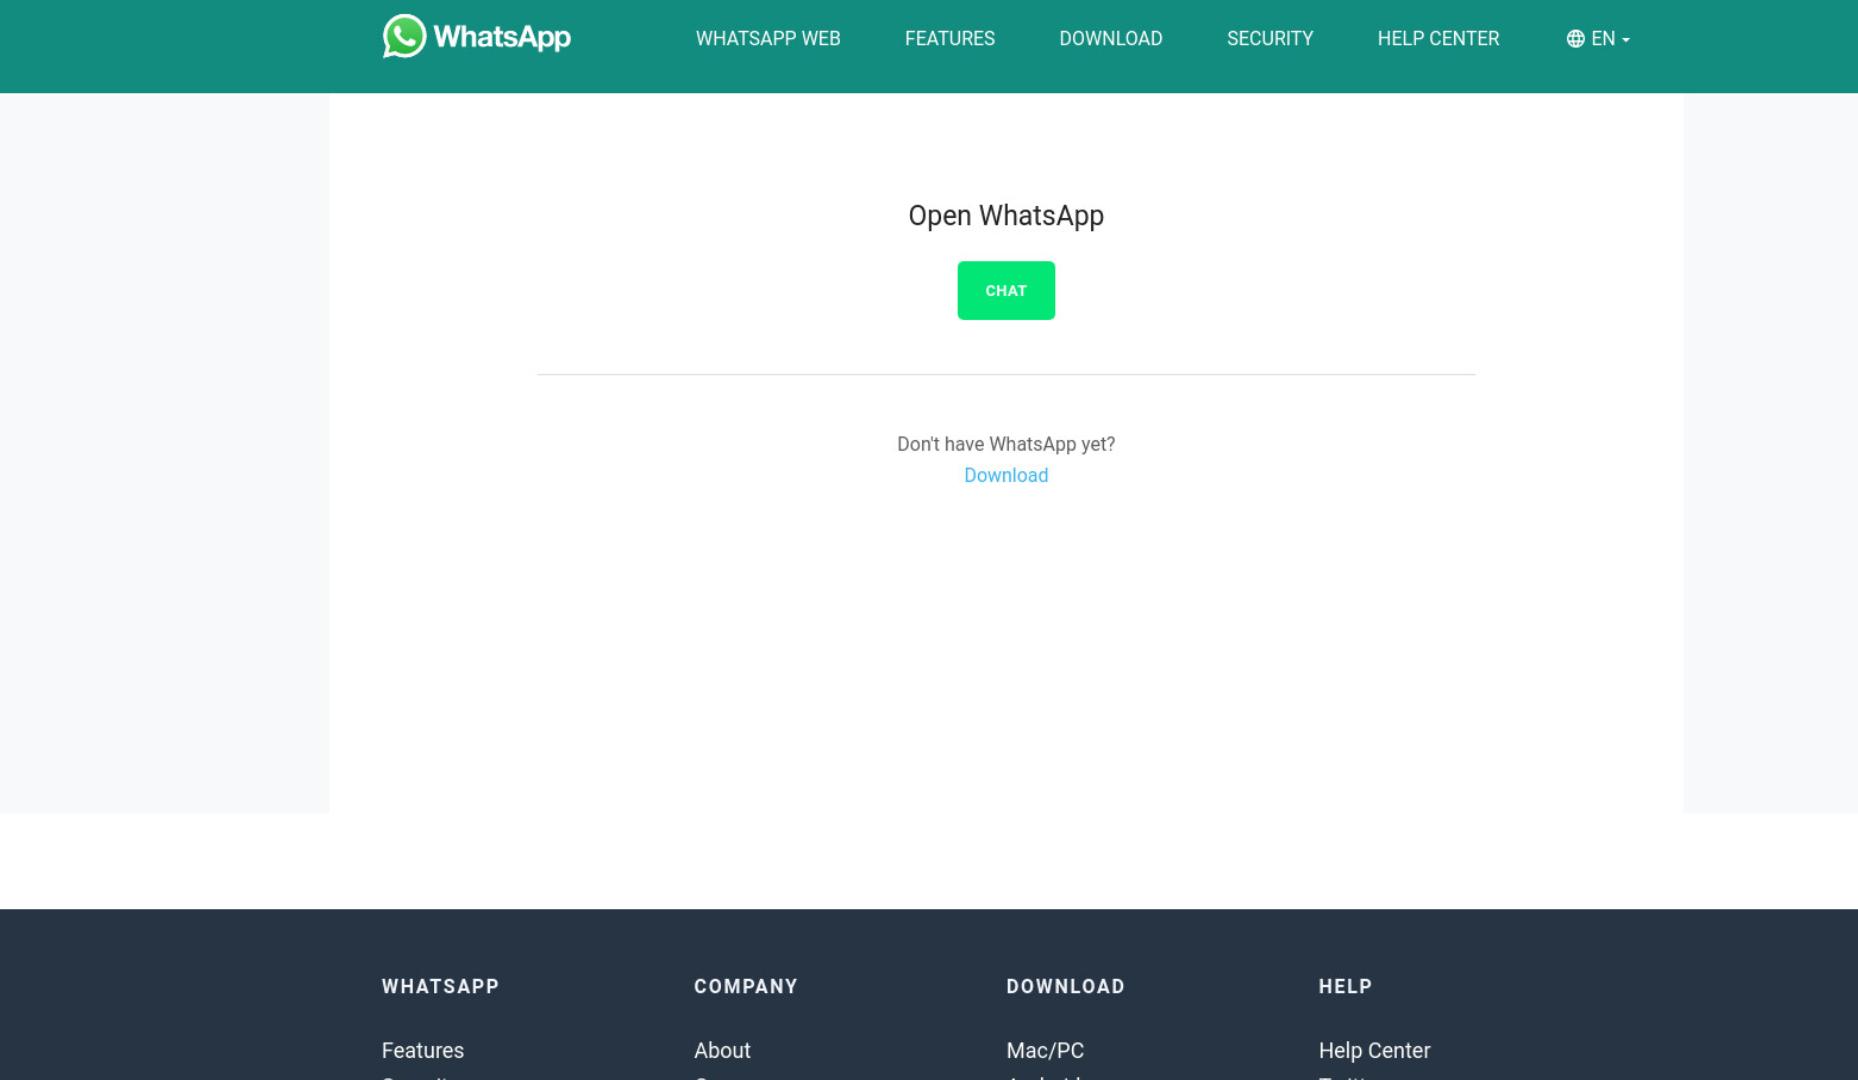Image resolution: width=1858 pixels, height=1080 pixels.
Task: Click the HELP footer heading
Action: pos(1345,986)
